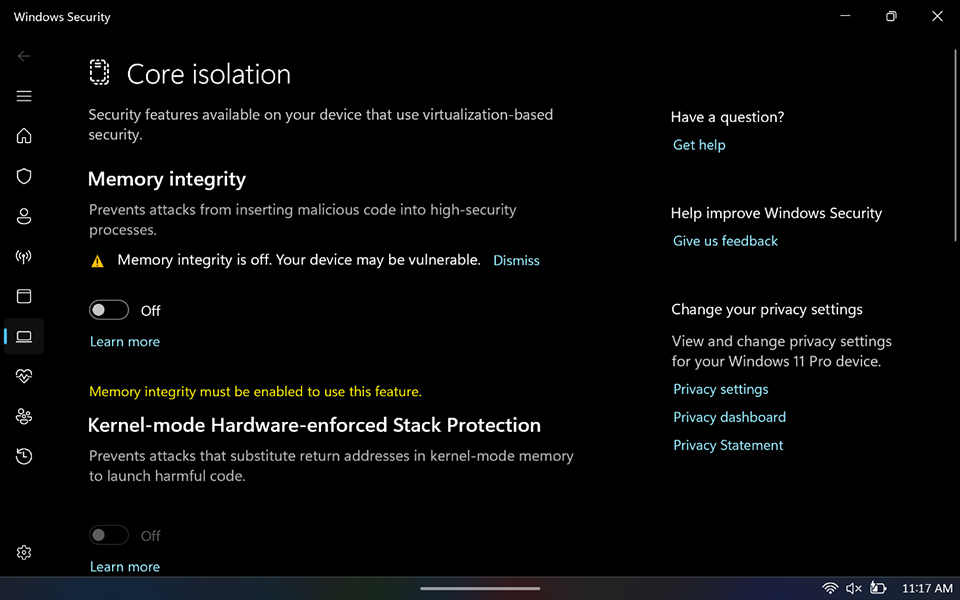Open App & browser control icon

[x=24, y=296]
